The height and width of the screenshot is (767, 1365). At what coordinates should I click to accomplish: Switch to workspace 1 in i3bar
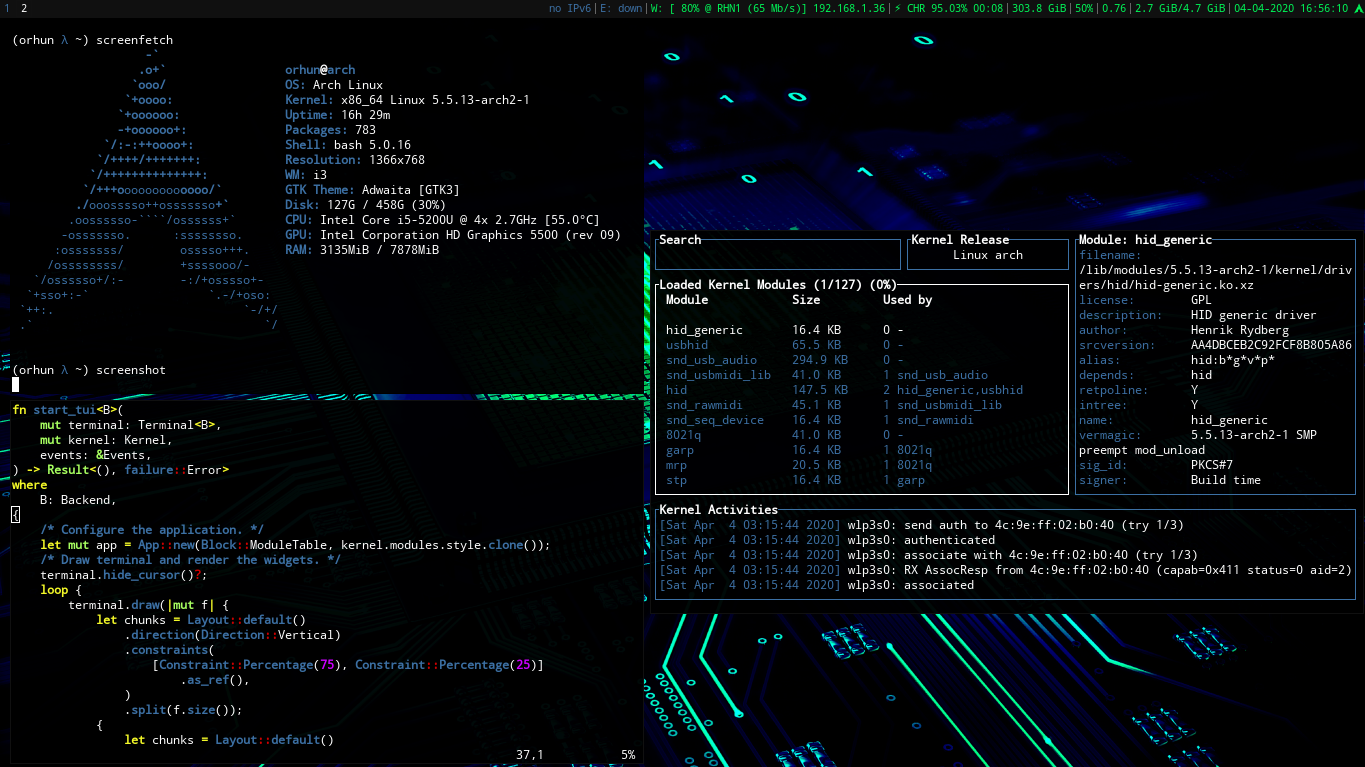coord(7,8)
